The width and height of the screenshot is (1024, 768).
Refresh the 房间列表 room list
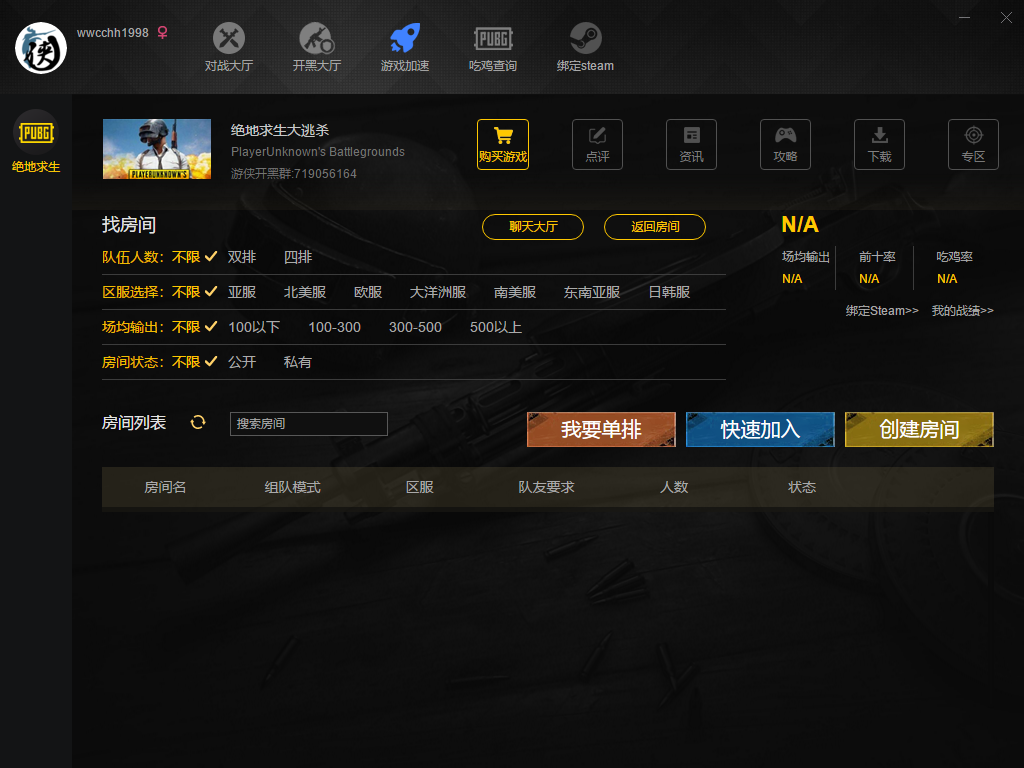pyautogui.click(x=198, y=422)
